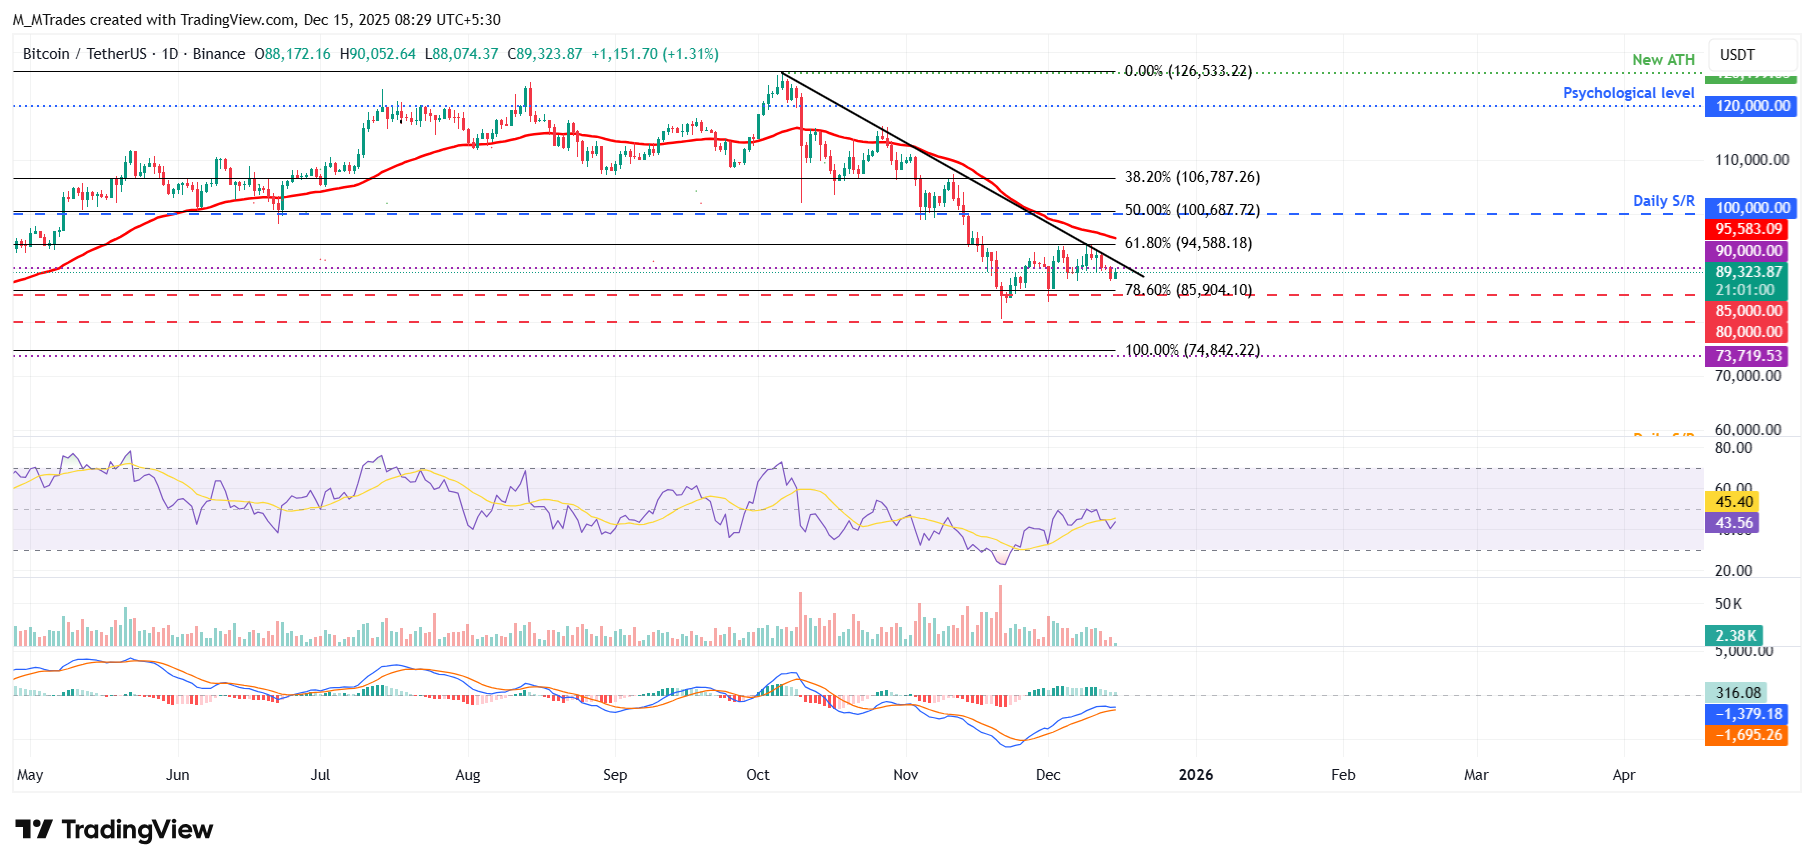
Task: Select the 61.80% Fibonacci level label
Action: pos(1188,243)
